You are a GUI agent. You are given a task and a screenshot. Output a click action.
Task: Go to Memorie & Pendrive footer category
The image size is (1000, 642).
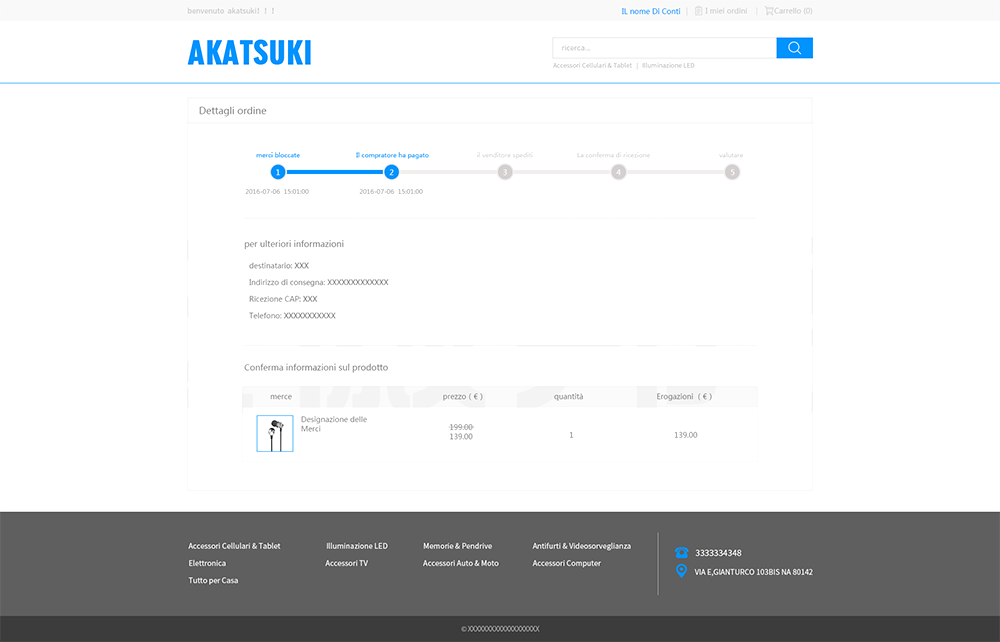point(457,546)
